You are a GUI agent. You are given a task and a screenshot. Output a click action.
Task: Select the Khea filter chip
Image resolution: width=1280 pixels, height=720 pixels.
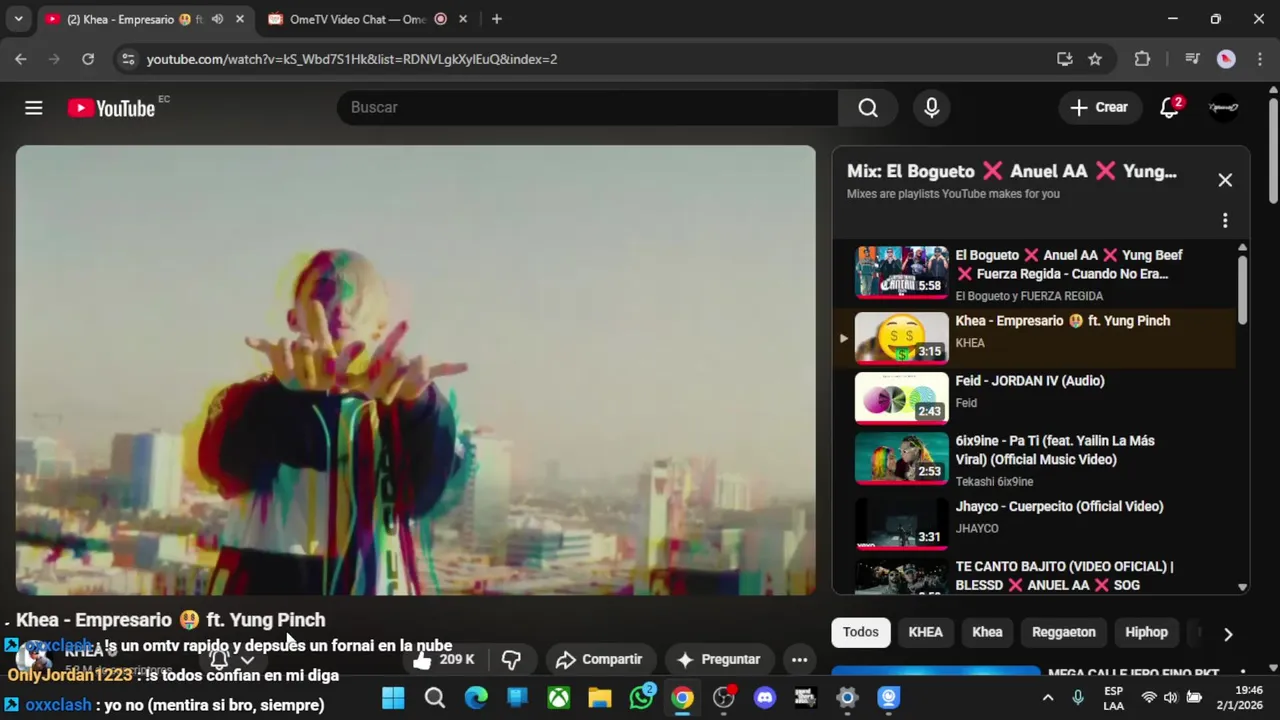coord(987,632)
